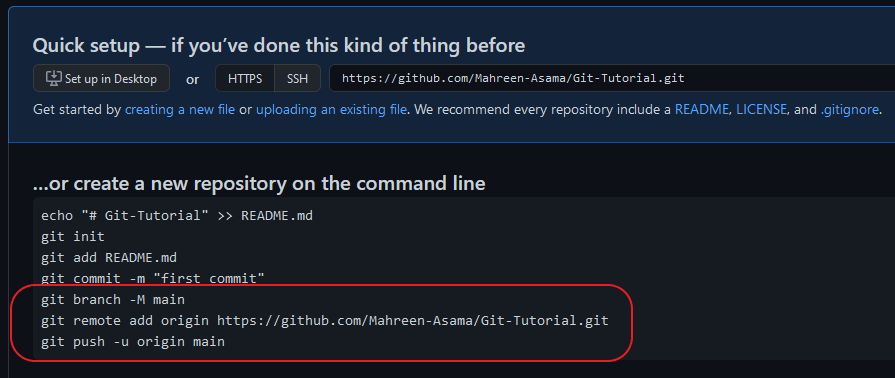This screenshot has width=895, height=378.
Task: Click the git push -u origin main line
Action: click(x=133, y=341)
